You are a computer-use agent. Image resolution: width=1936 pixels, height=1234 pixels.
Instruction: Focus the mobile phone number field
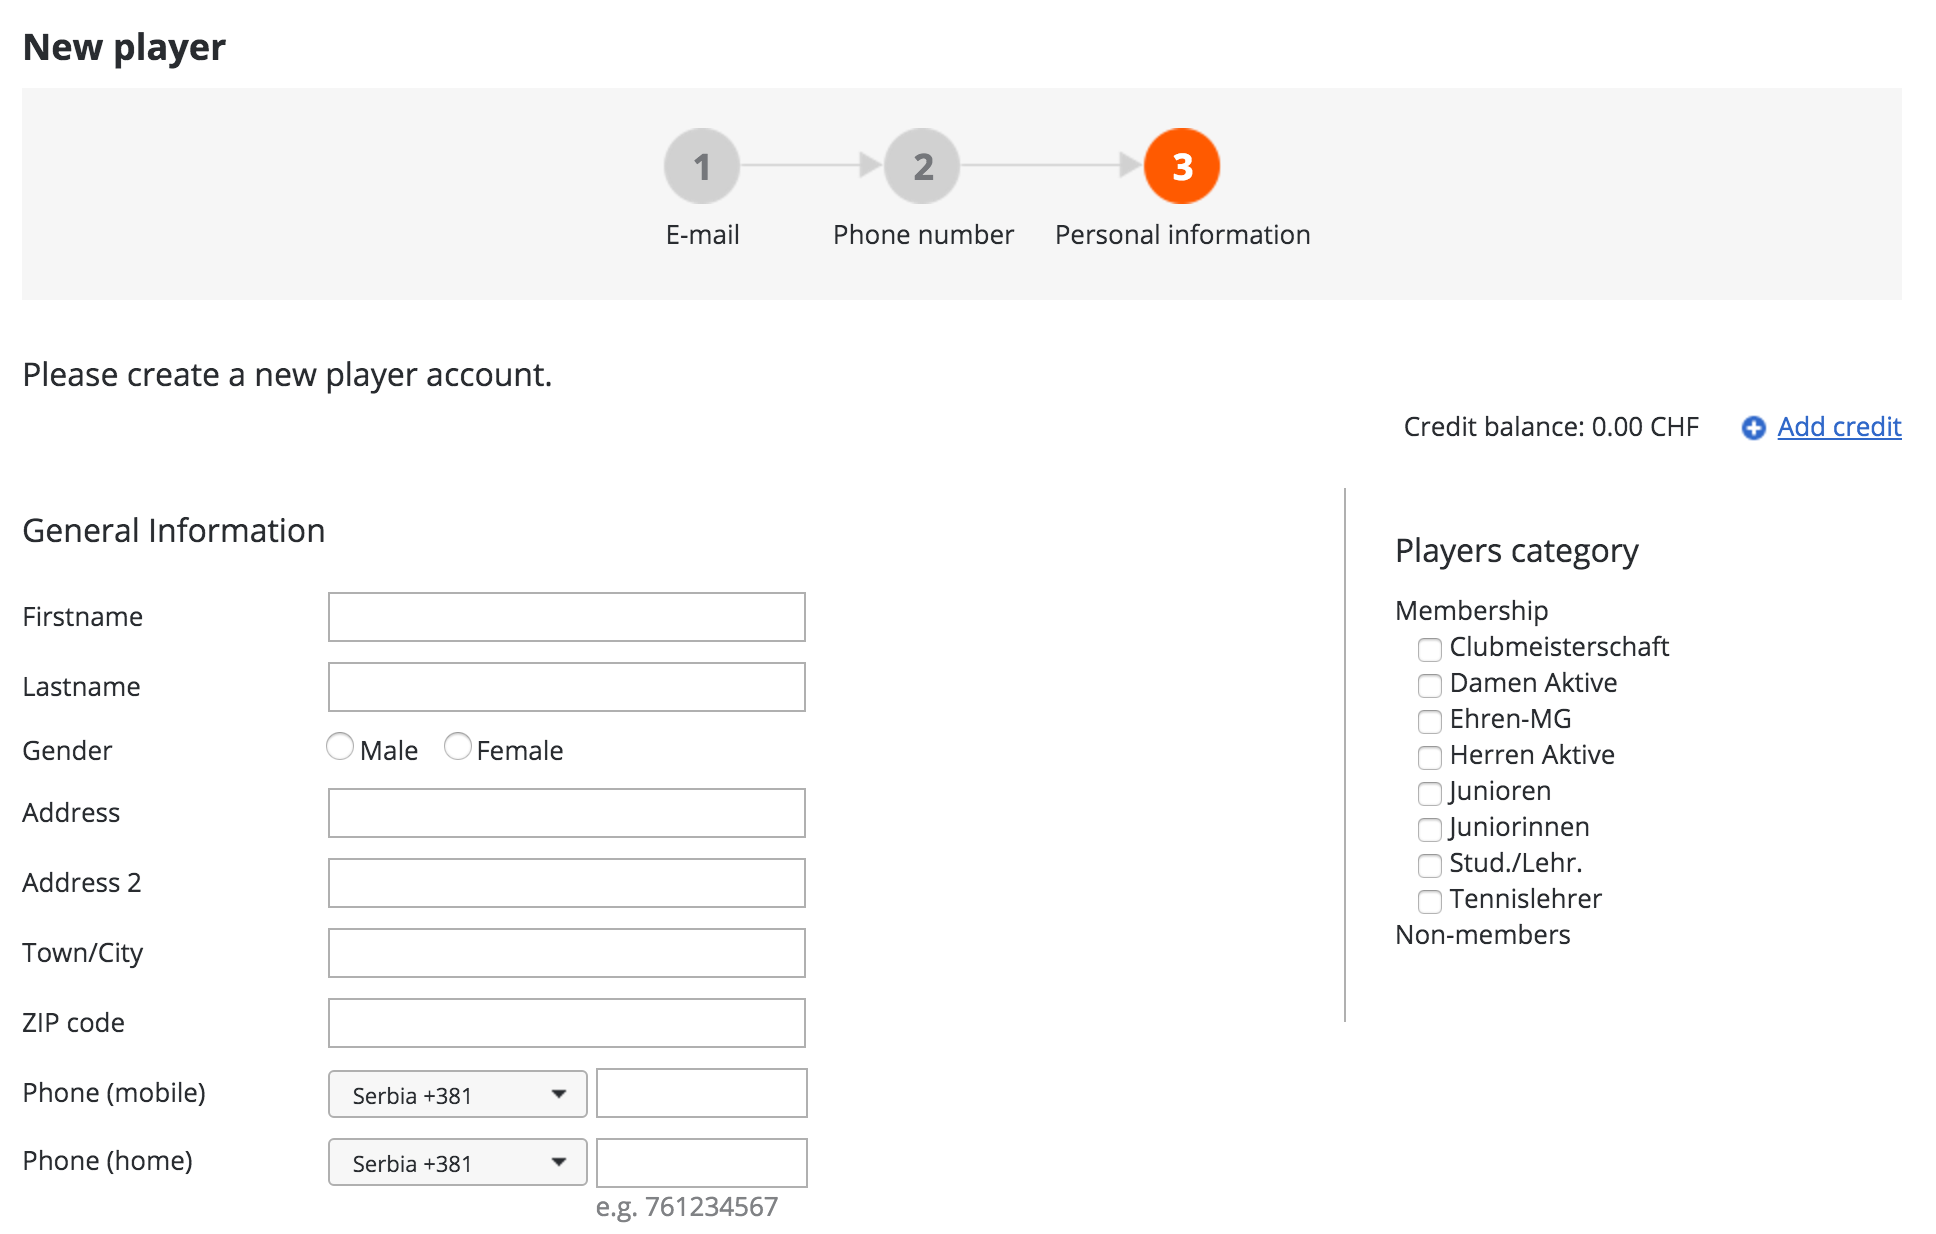pos(702,1093)
